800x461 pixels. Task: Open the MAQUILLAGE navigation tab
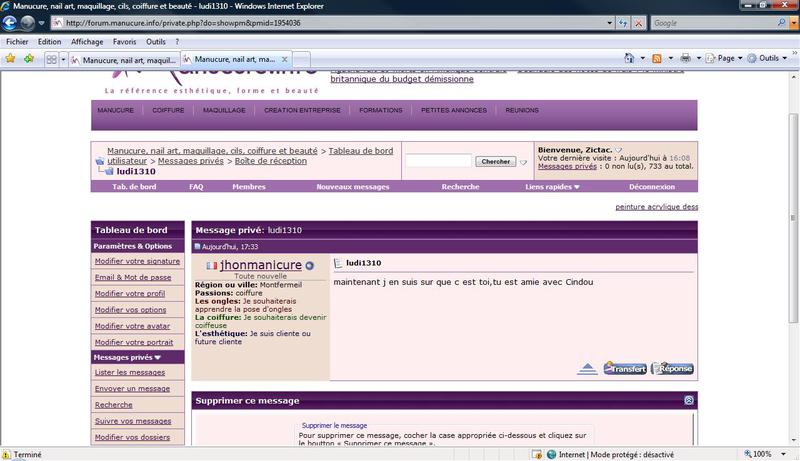[x=223, y=112]
